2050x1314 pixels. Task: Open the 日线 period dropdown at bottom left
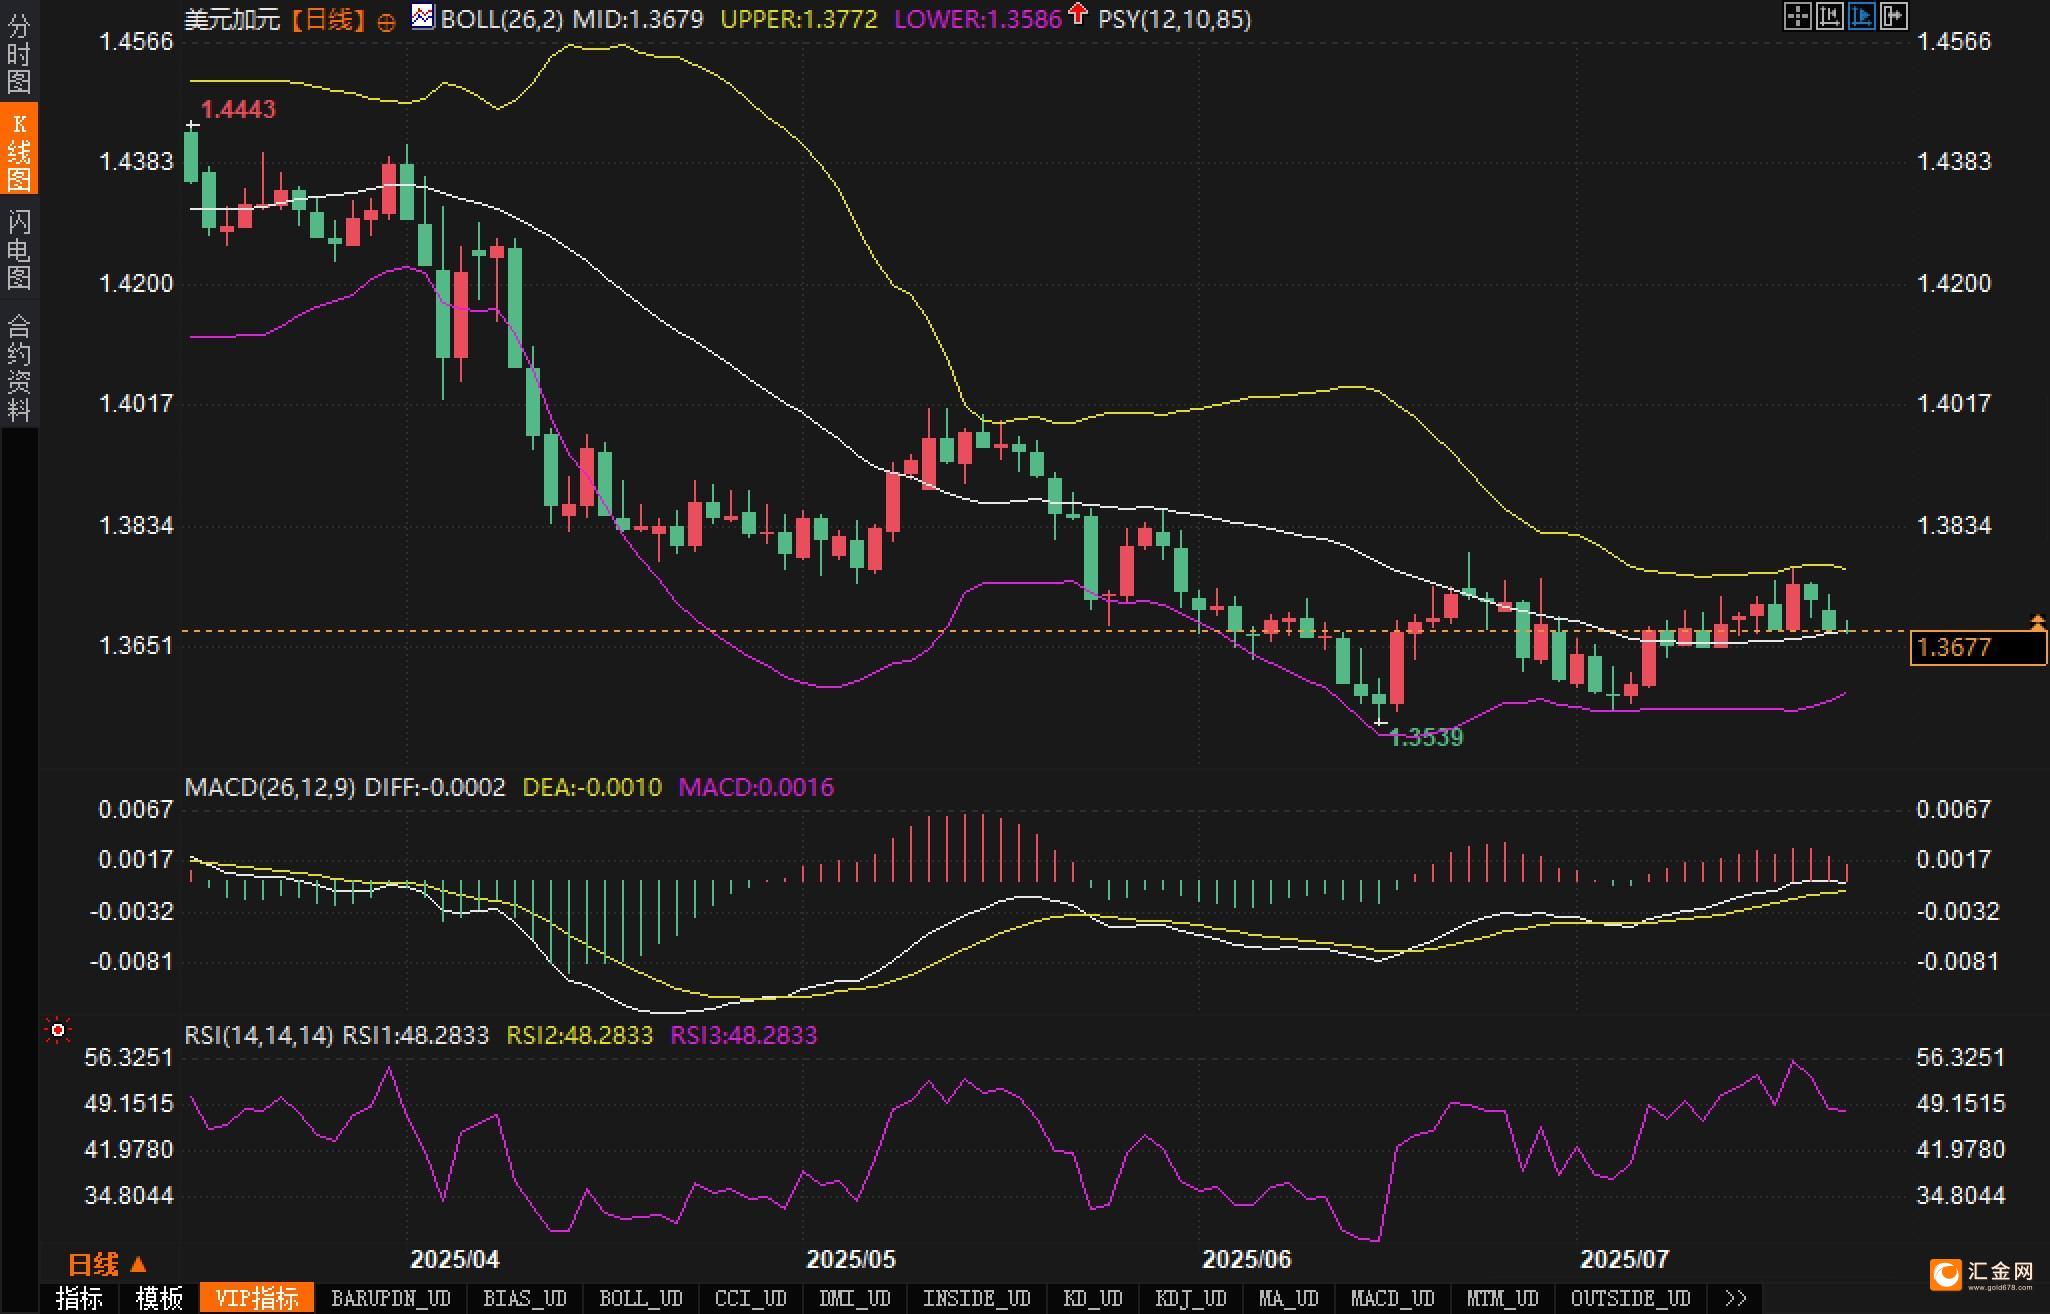pos(107,1265)
